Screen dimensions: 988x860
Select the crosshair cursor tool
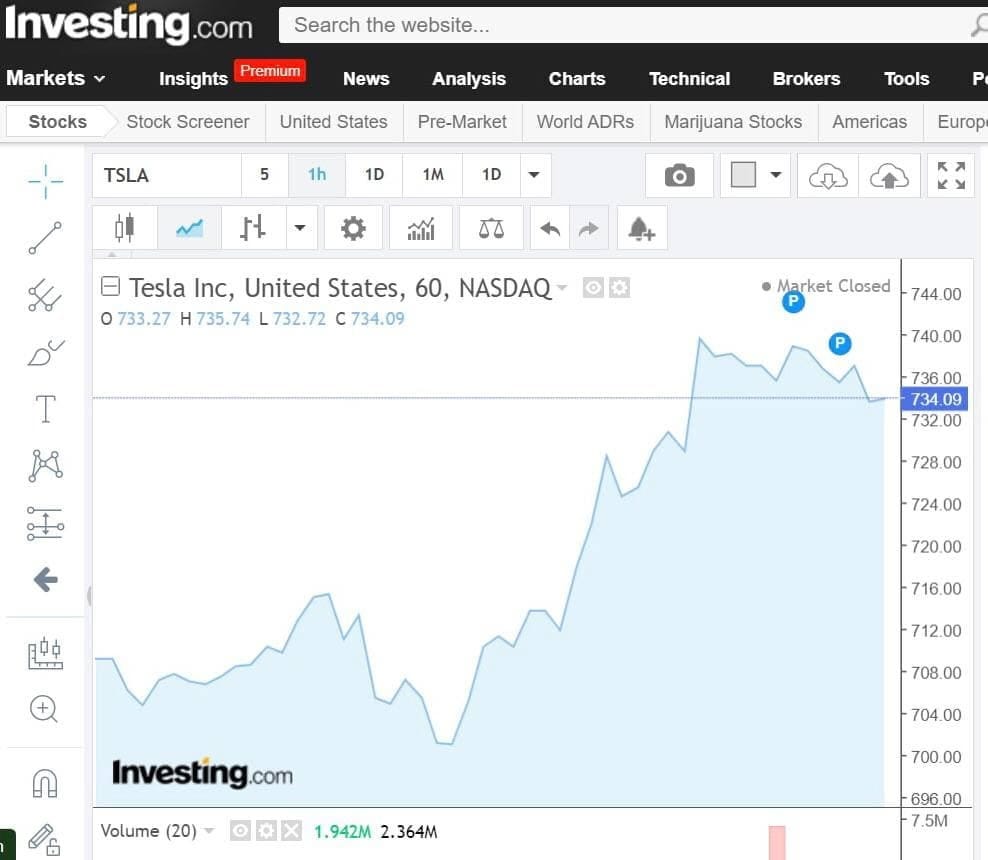tap(45, 181)
